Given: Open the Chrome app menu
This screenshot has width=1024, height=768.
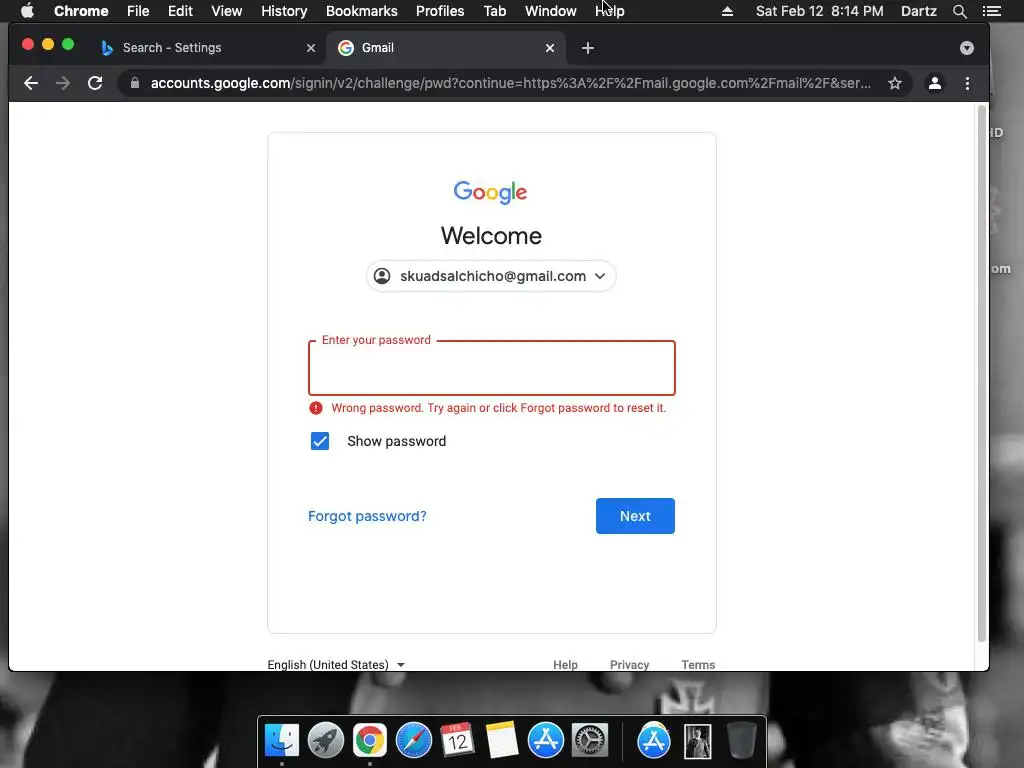Looking at the screenshot, I should tap(81, 11).
